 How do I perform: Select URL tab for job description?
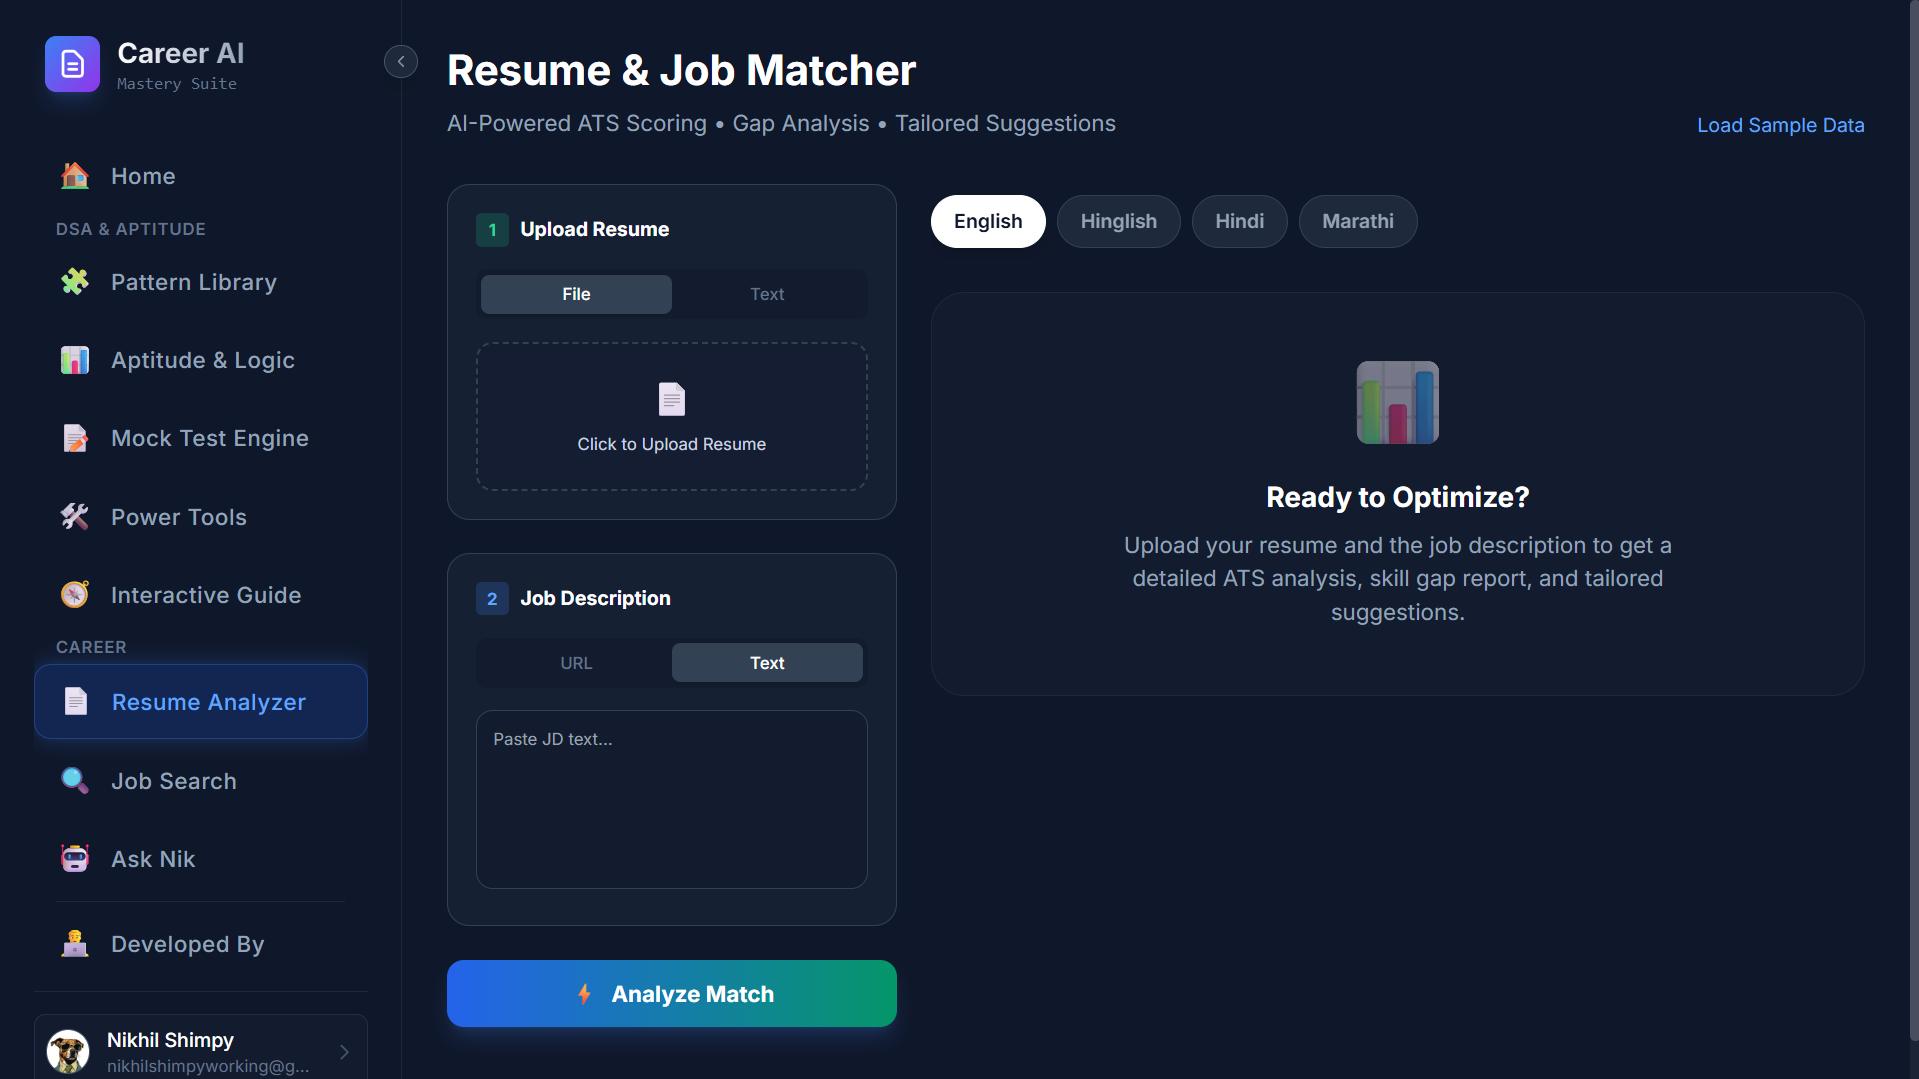[x=576, y=662]
